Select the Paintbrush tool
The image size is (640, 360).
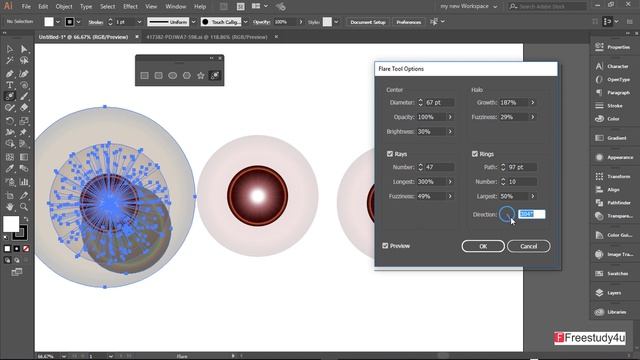[x=24, y=96]
